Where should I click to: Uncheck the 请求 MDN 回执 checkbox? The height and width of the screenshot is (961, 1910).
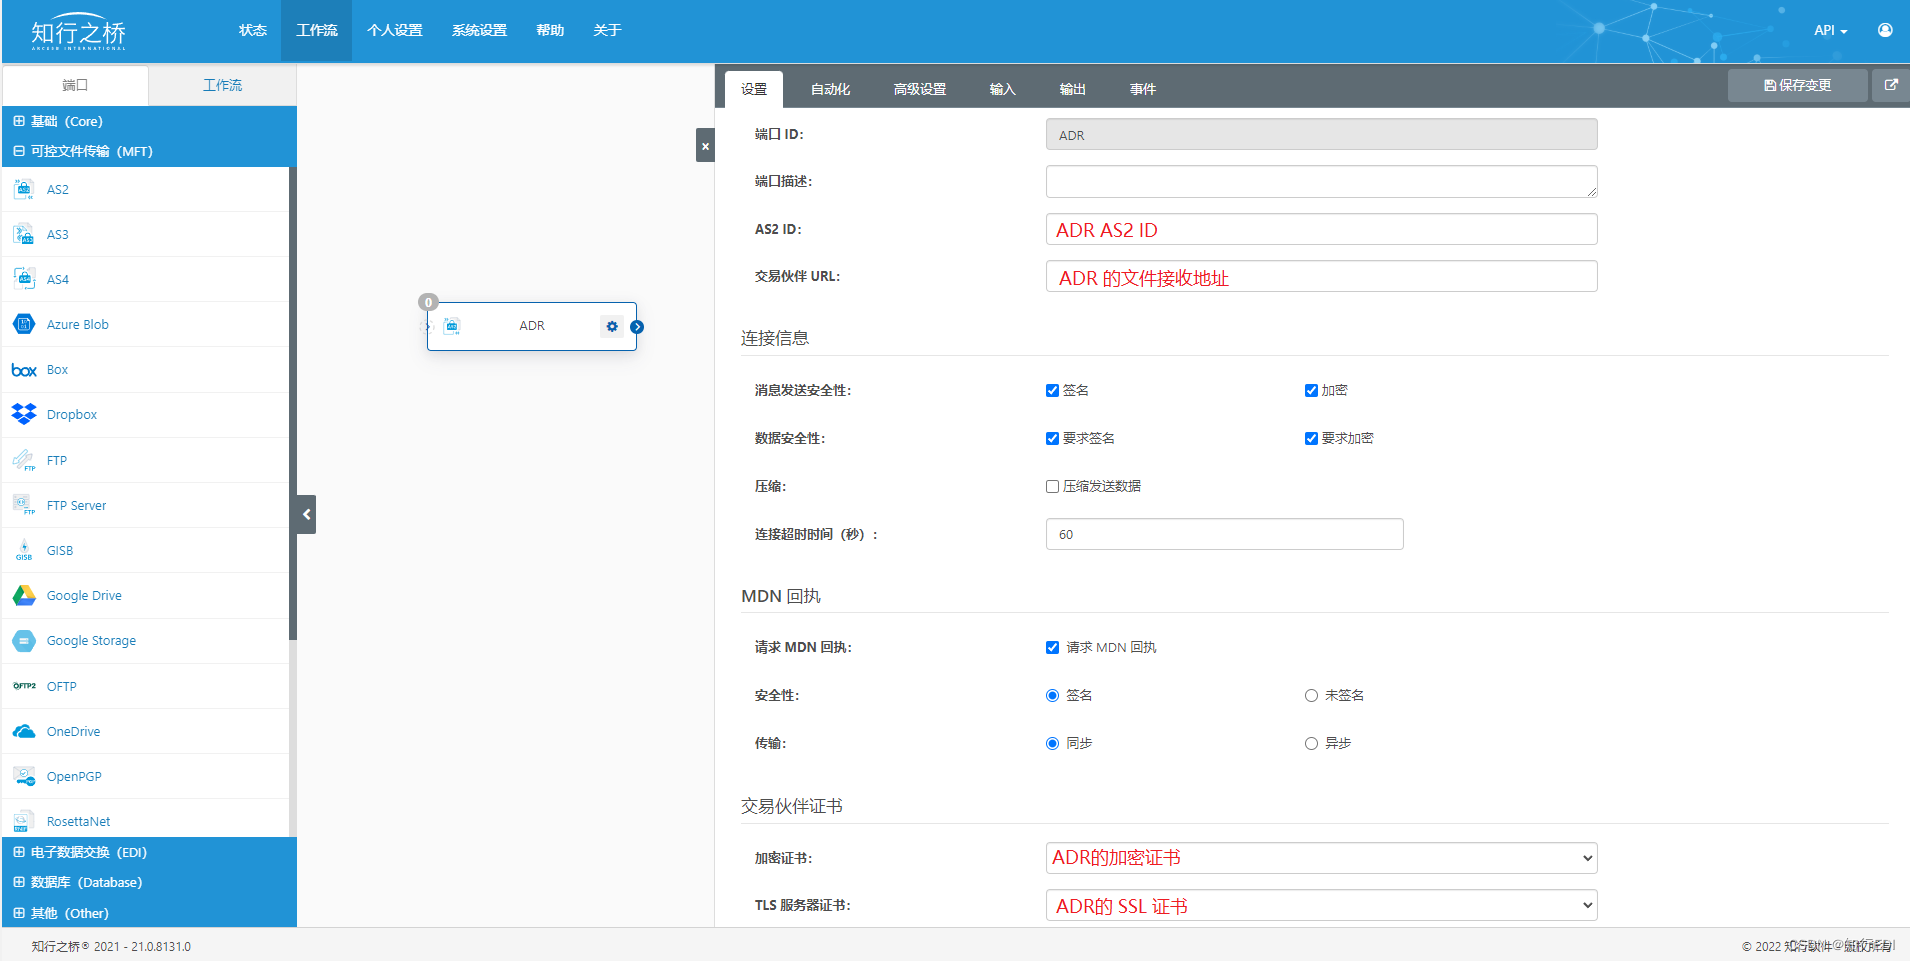coord(1052,648)
